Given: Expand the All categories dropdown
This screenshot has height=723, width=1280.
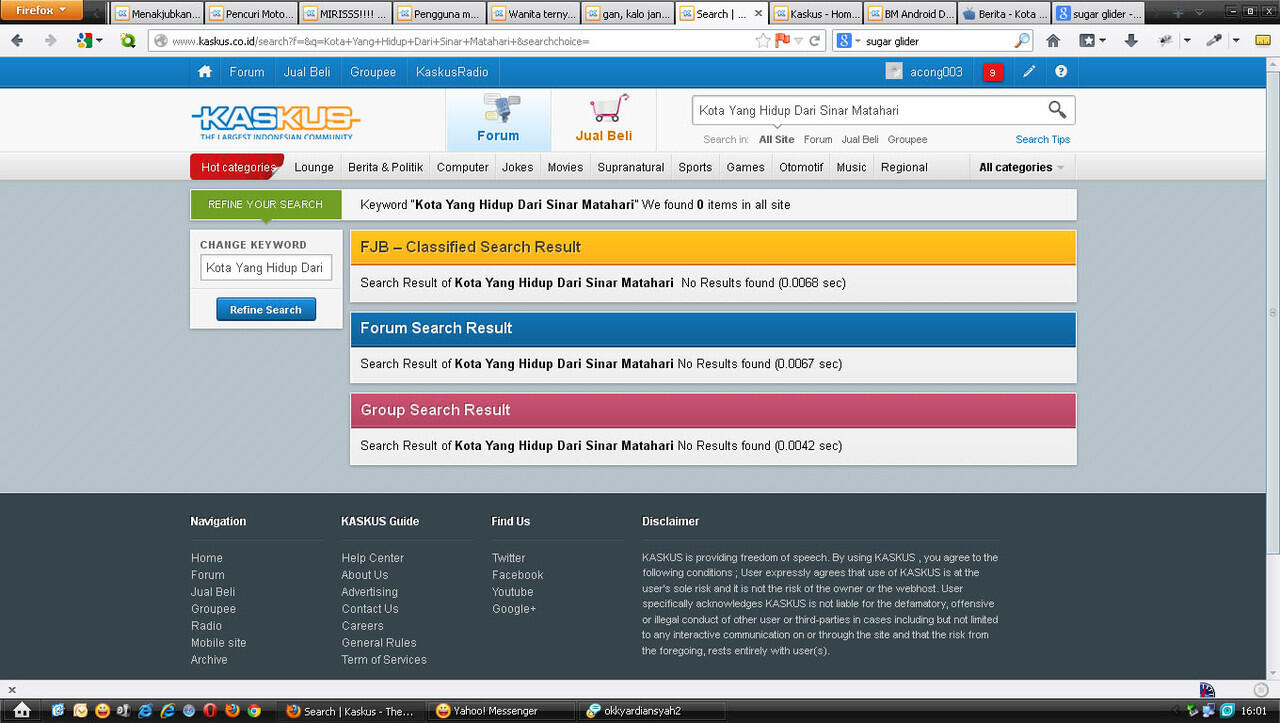Looking at the screenshot, I should click(1021, 167).
